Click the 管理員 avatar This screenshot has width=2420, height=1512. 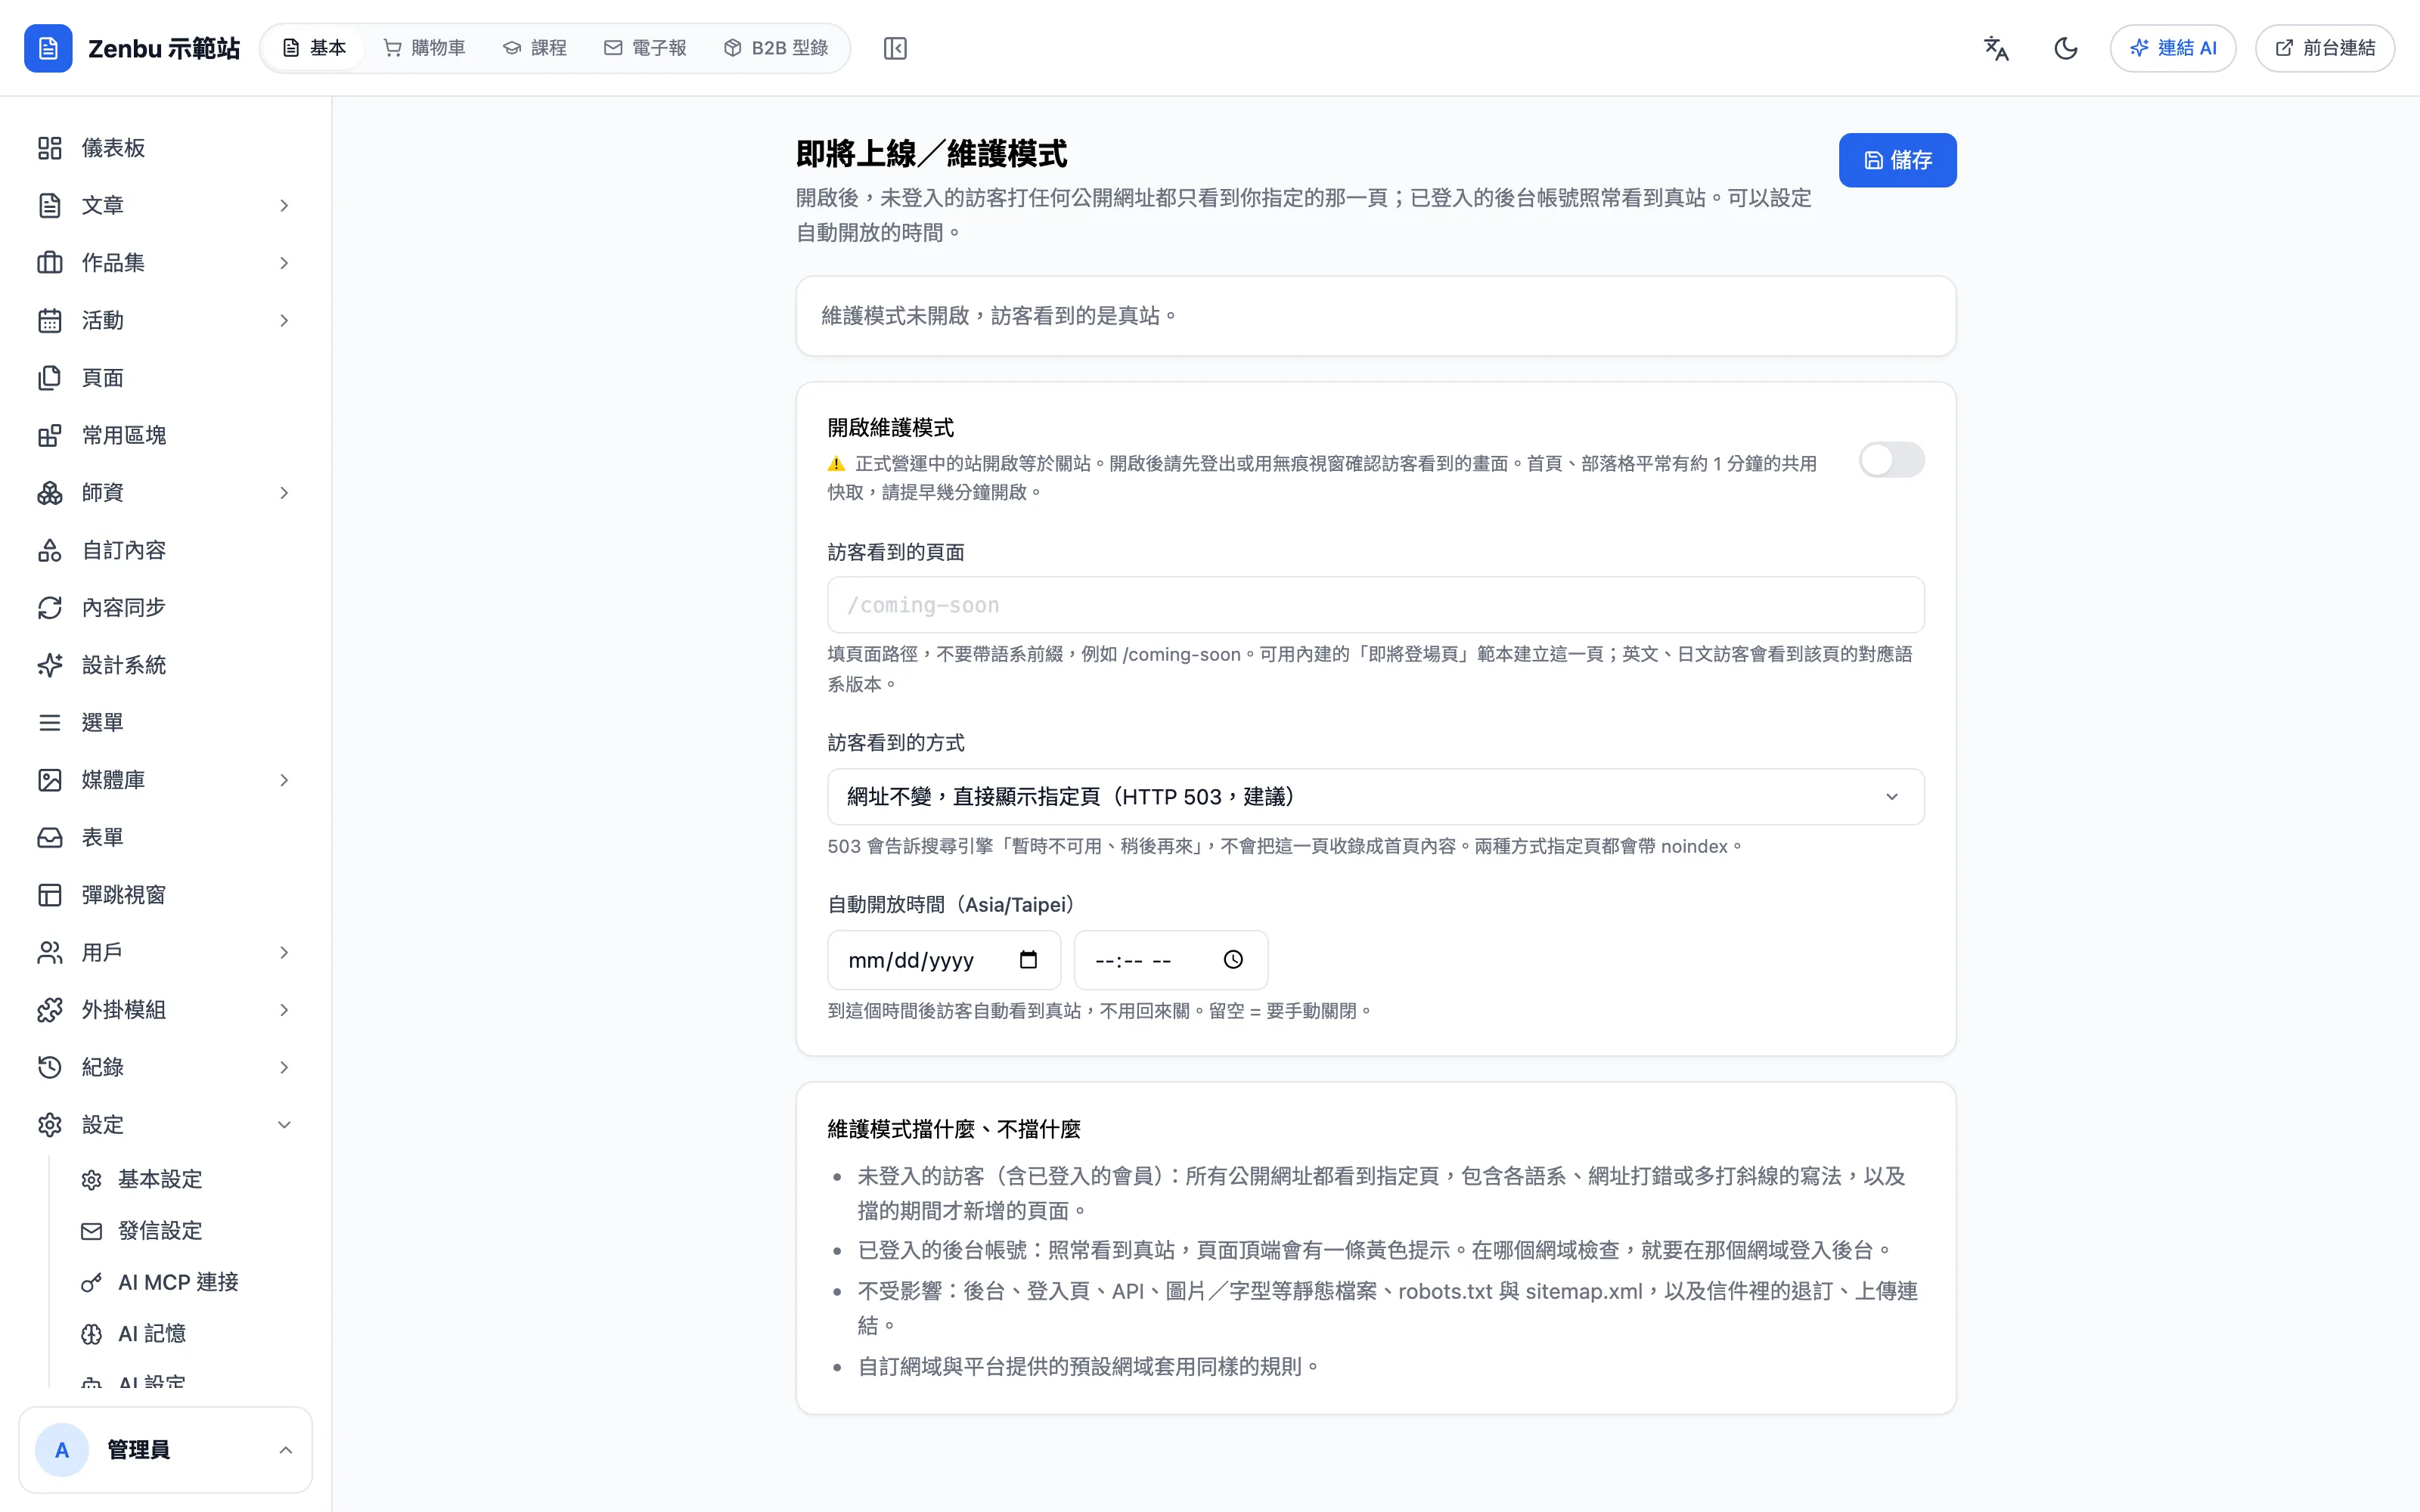(62, 1450)
